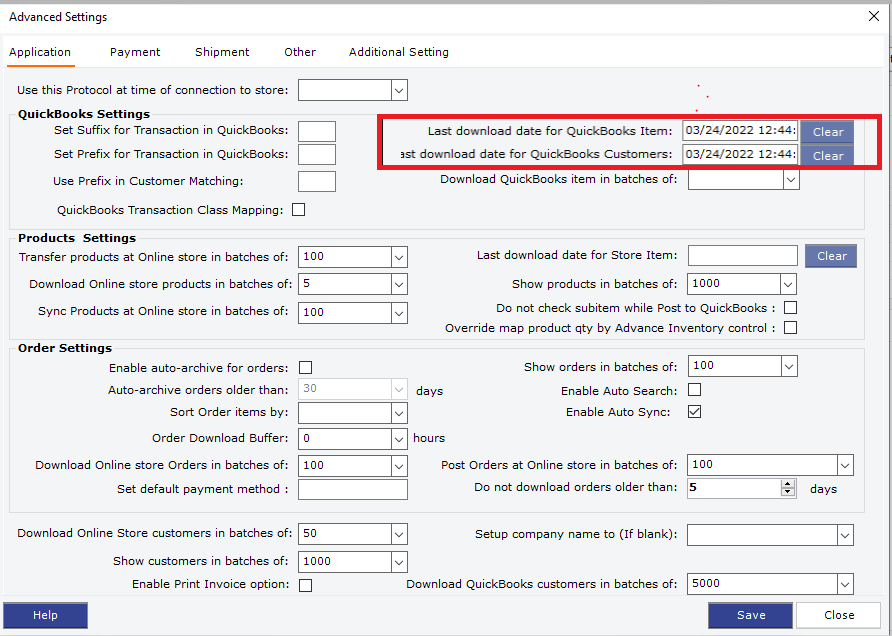This screenshot has height=636, width=892.
Task: Select the Application tab
Action: click(x=40, y=52)
